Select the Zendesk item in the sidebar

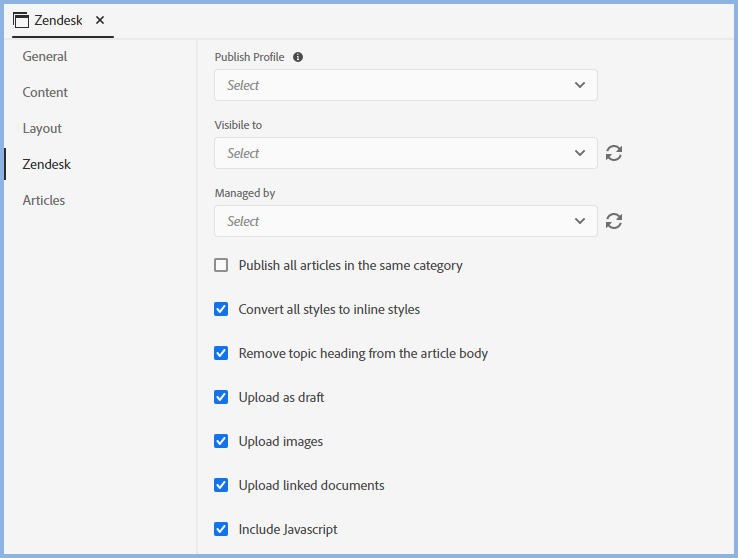[x=47, y=165]
